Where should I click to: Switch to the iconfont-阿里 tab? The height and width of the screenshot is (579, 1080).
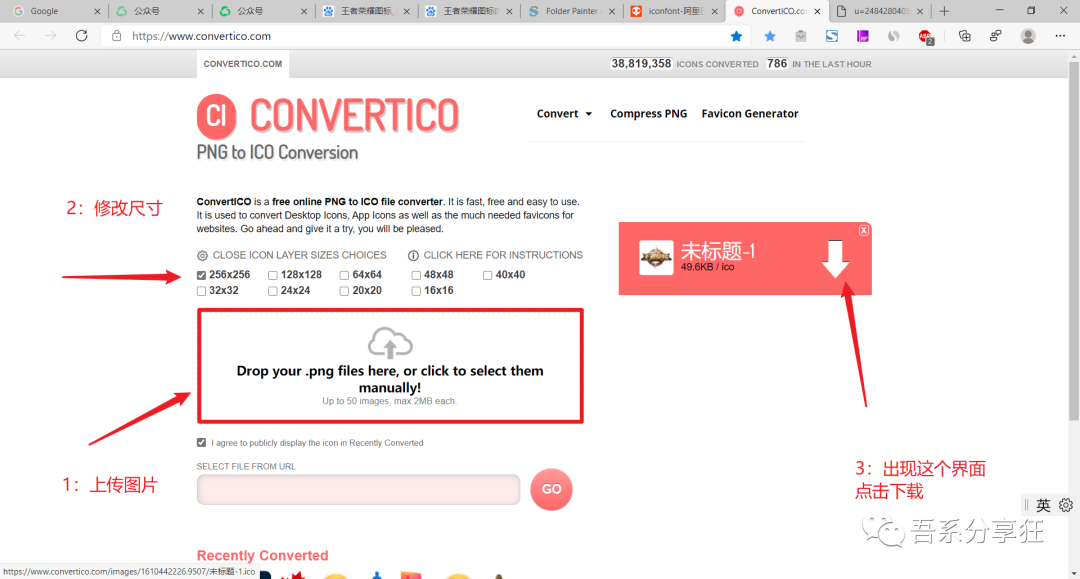[x=674, y=11]
